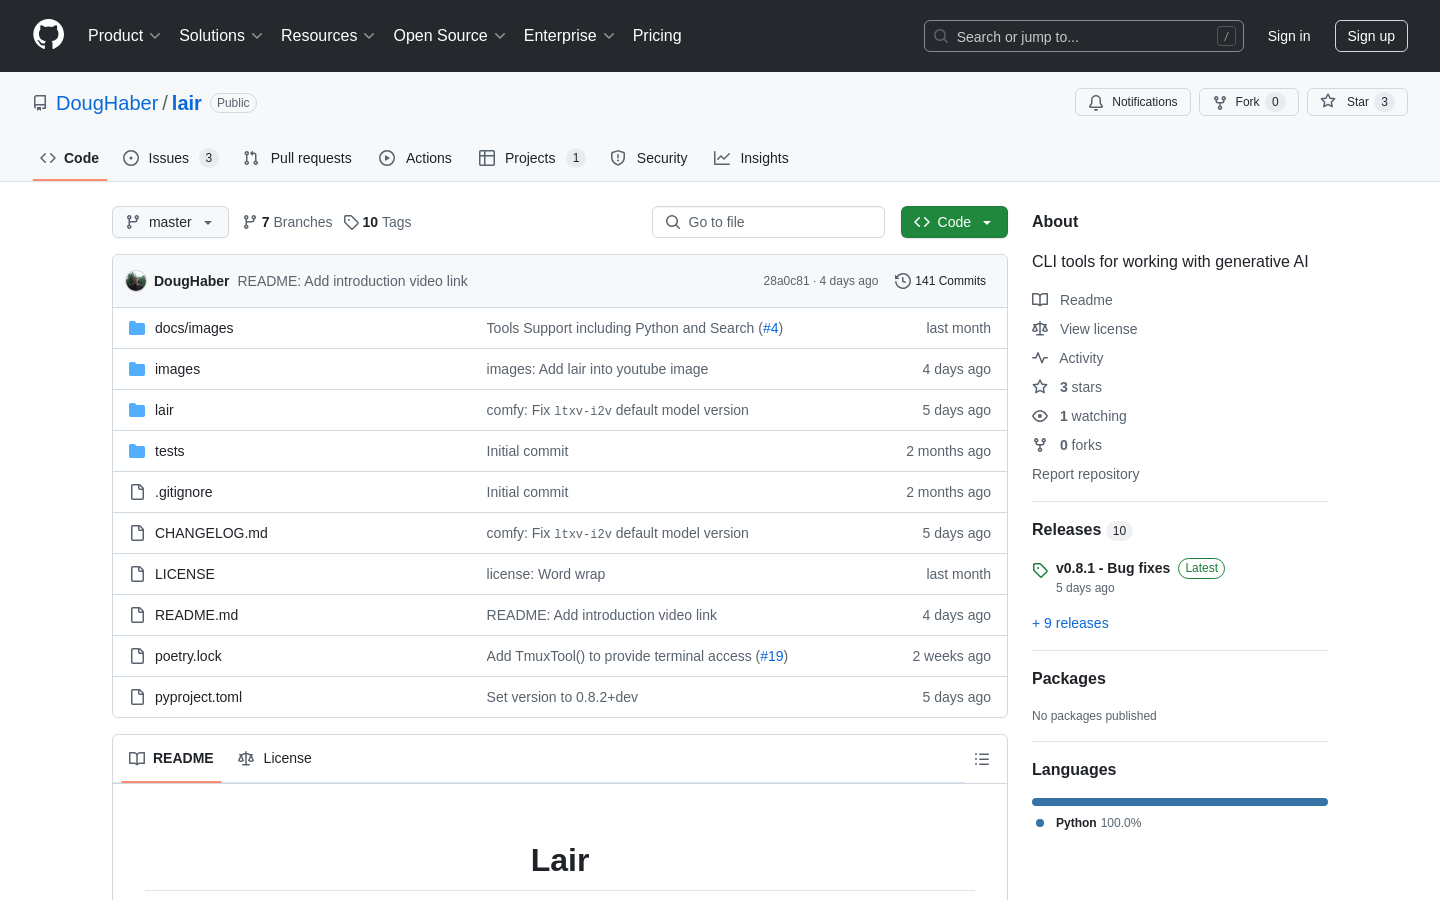Image resolution: width=1440 pixels, height=900 pixels.
Task: Select the Code tab
Action: click(70, 158)
